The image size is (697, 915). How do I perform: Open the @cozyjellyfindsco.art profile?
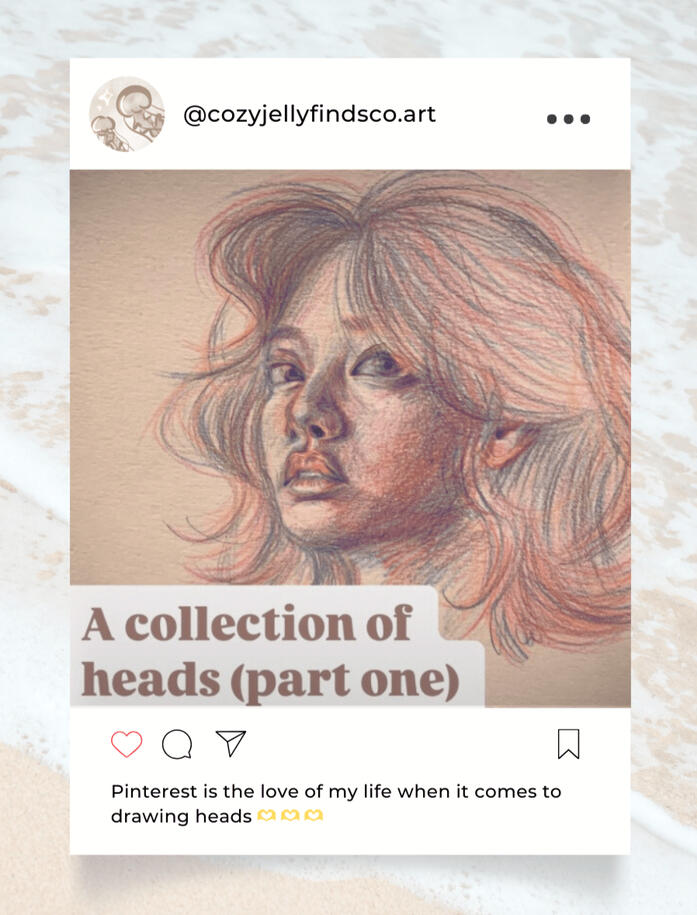tap(308, 115)
